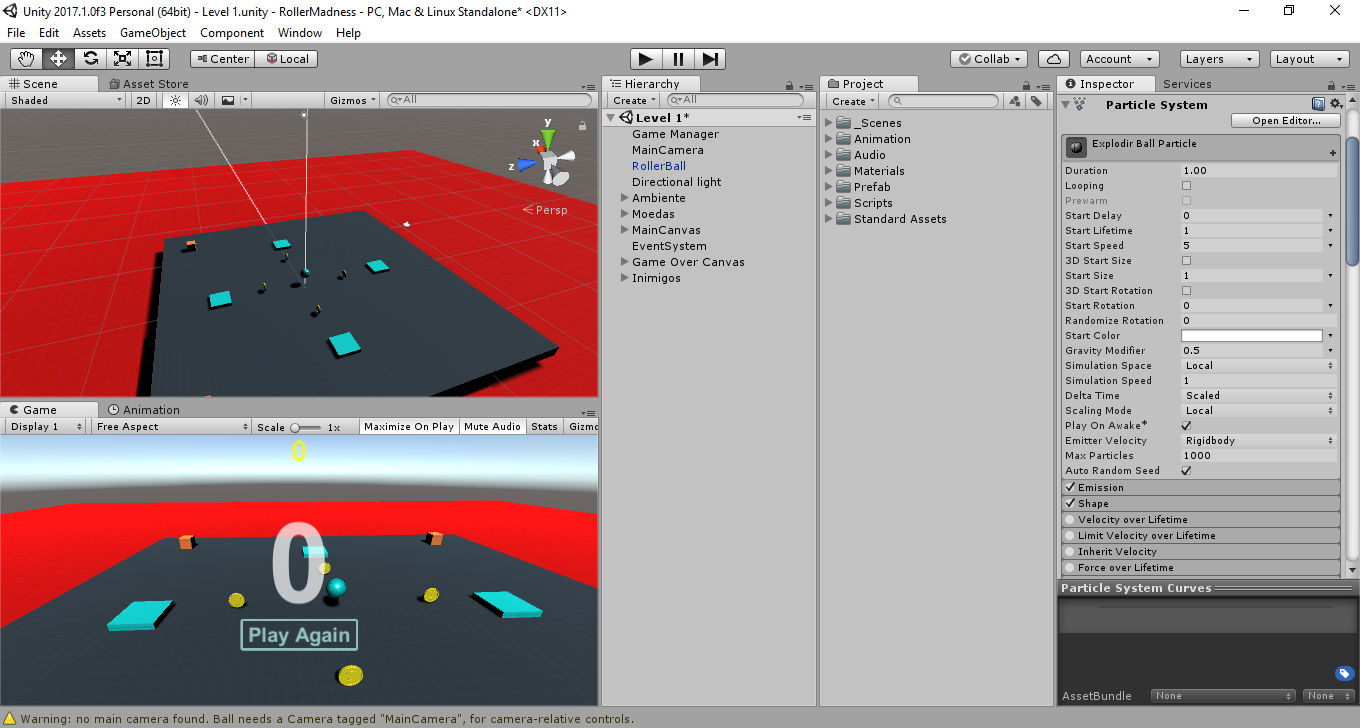1360x728 pixels.
Task: Open the Cloud services icon
Action: coord(1054,59)
